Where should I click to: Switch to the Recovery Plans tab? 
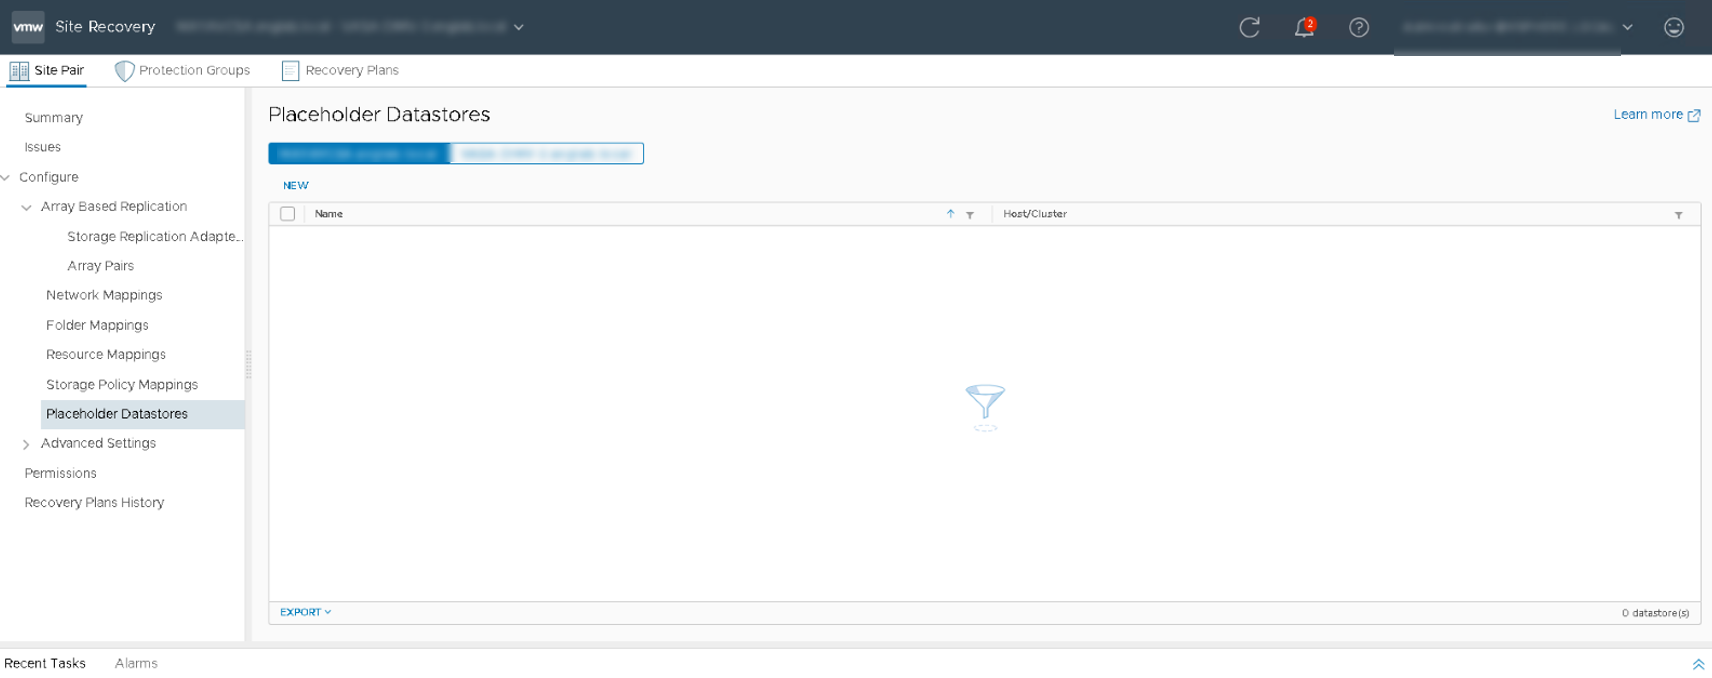[340, 70]
